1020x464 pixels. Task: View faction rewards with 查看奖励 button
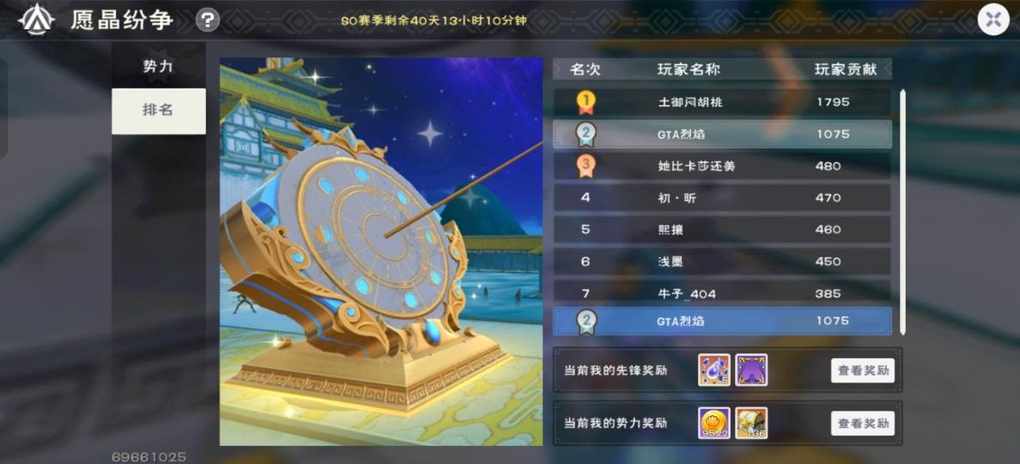point(863,424)
